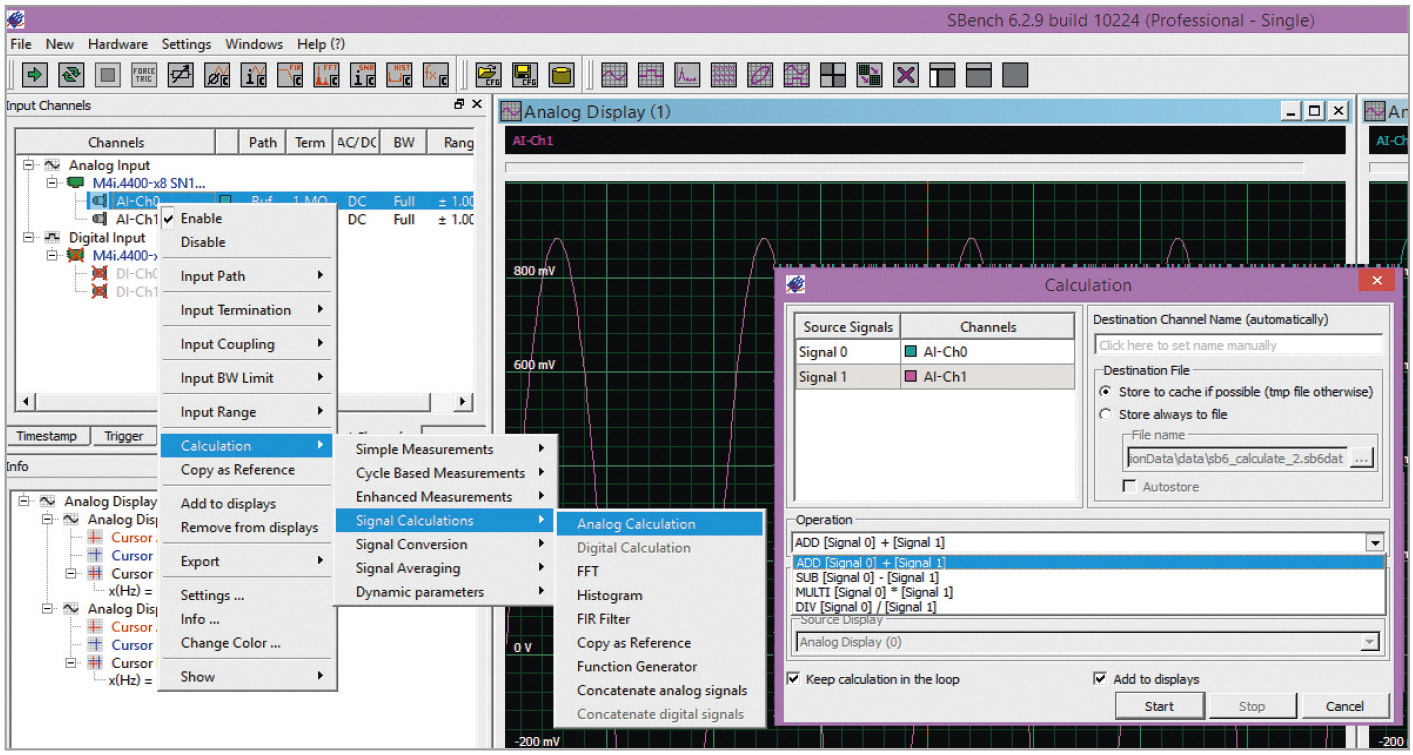1413x755 pixels.
Task: Click the four-pane tile windows icon
Action: point(832,74)
